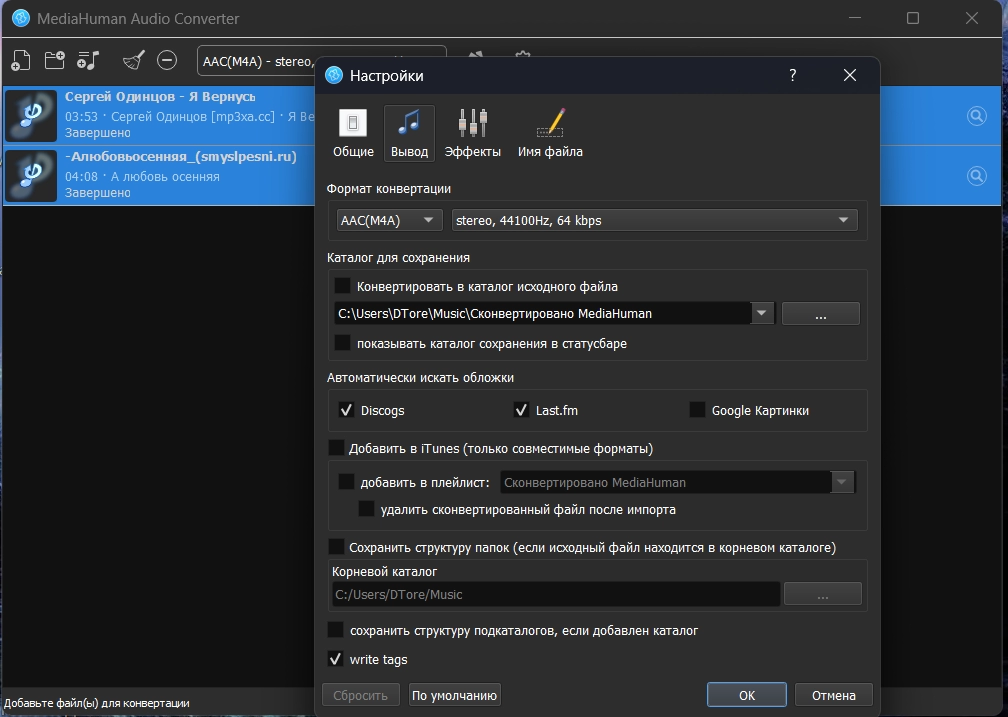Click the question mark help icon in Настройки

[793, 76]
